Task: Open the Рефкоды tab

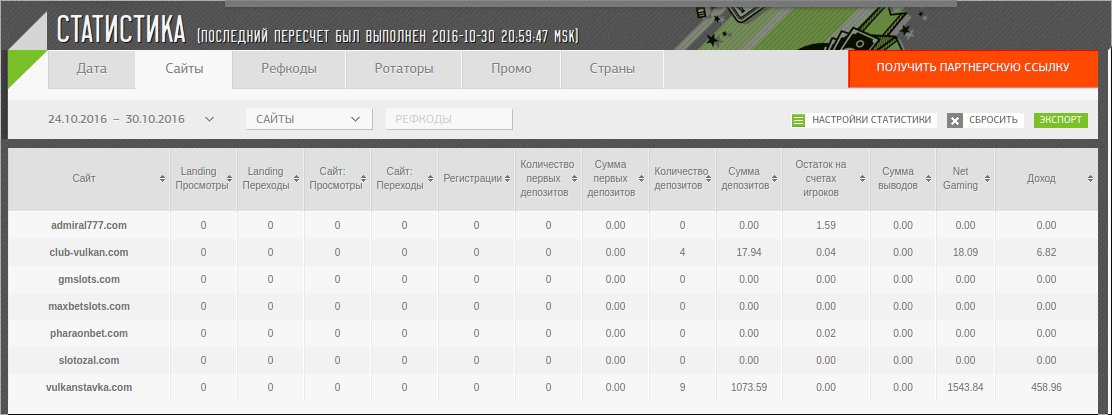Action: tap(289, 70)
